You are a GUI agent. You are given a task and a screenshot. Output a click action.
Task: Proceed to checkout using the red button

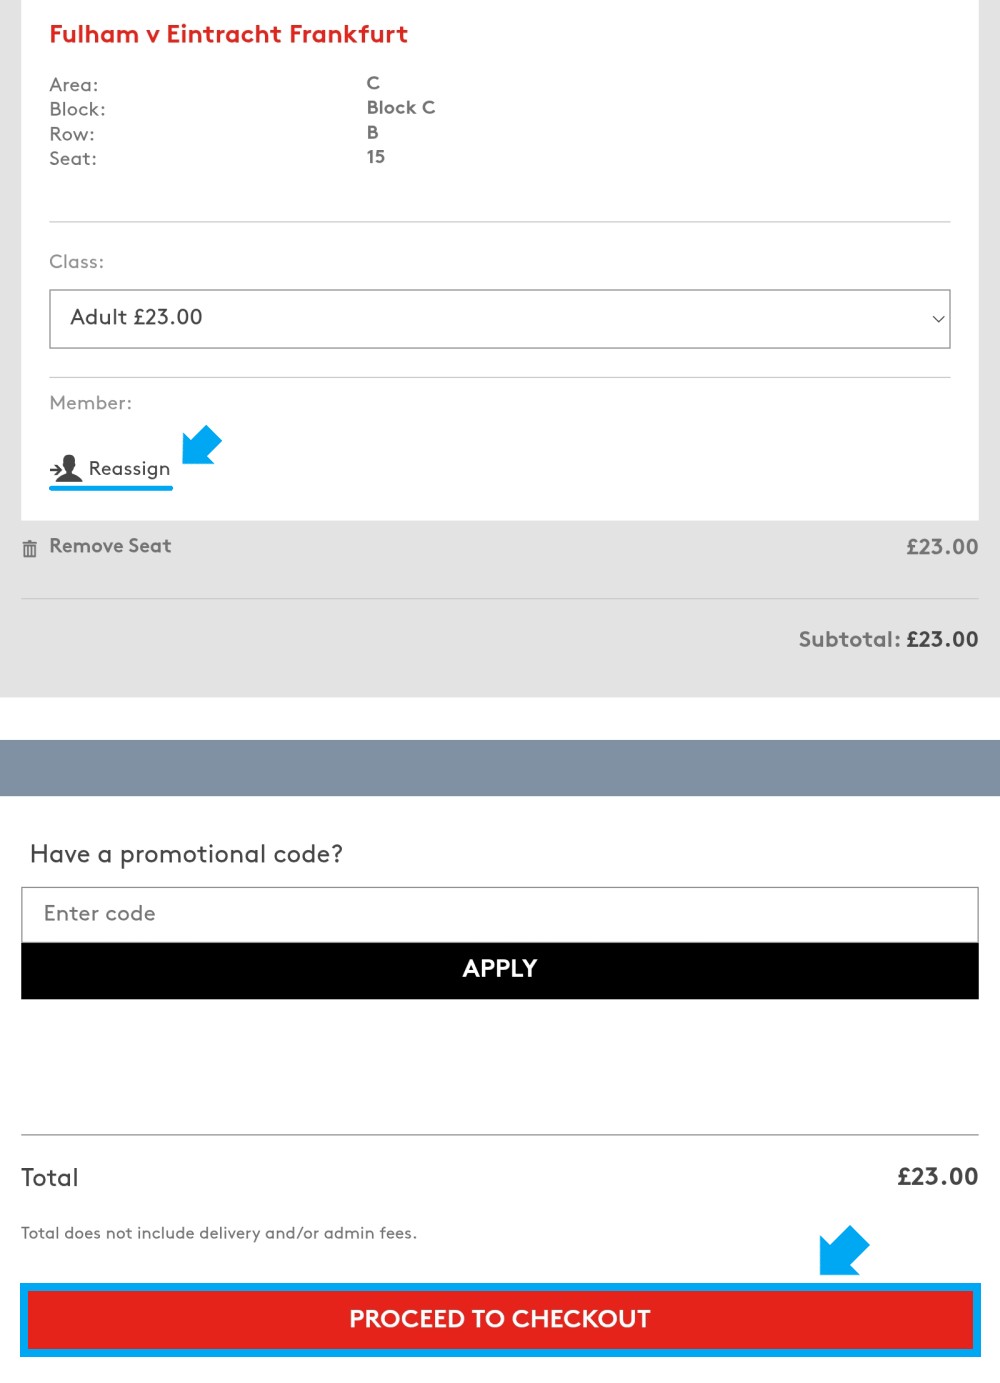tap(500, 1319)
